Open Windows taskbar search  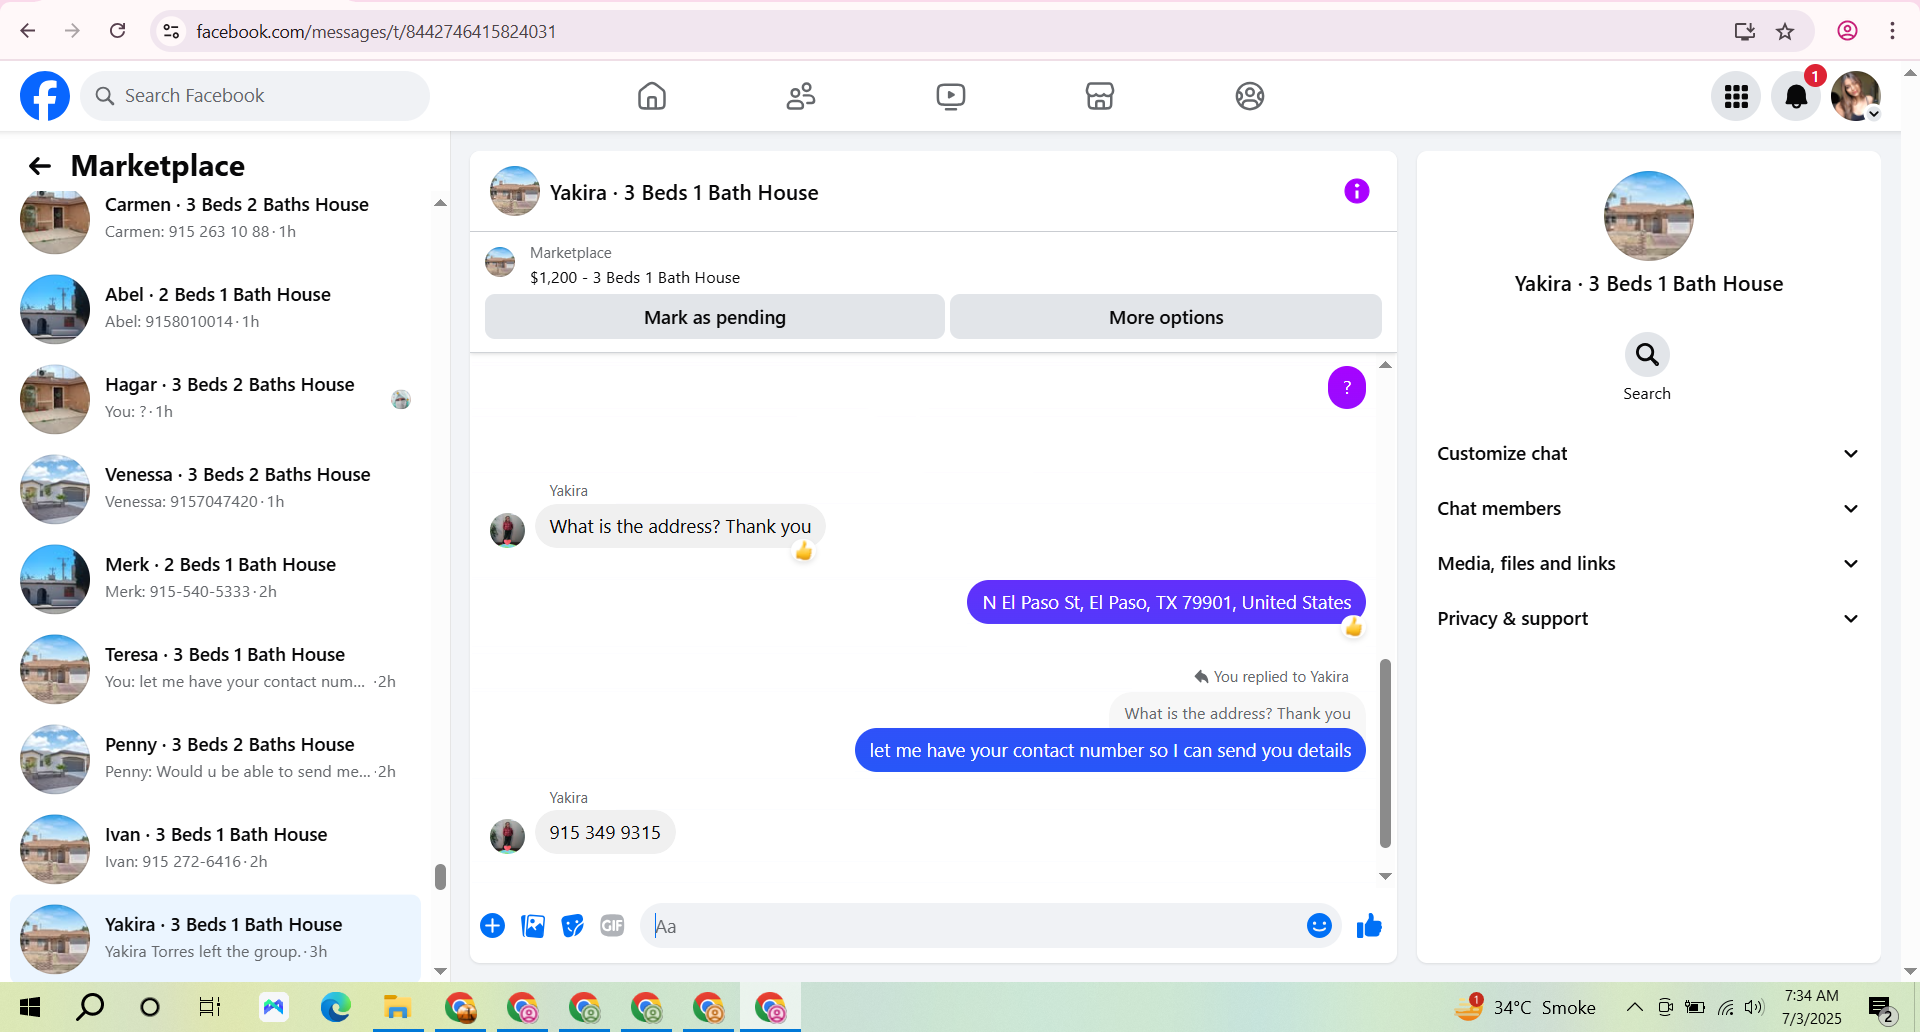point(90,1007)
